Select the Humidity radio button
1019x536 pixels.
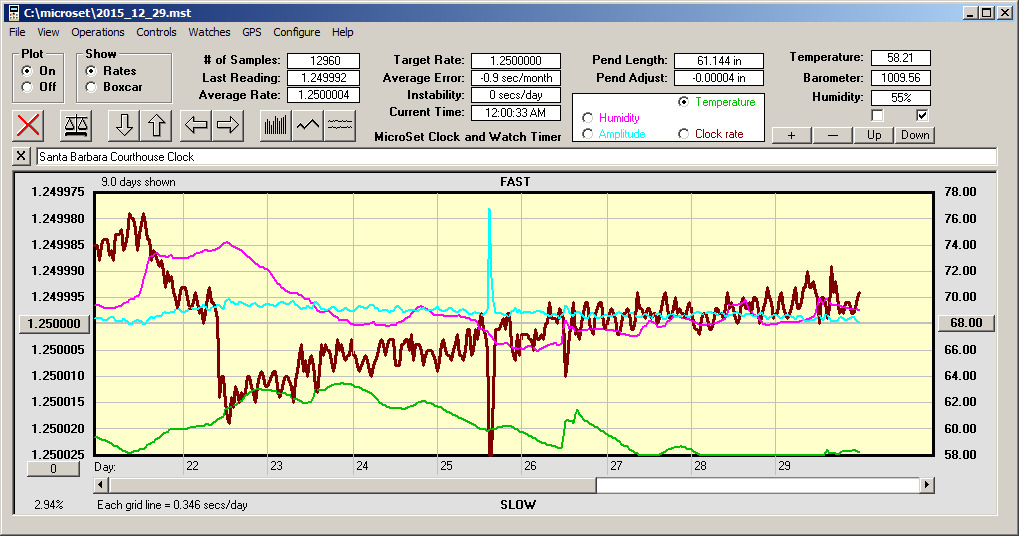[587, 118]
